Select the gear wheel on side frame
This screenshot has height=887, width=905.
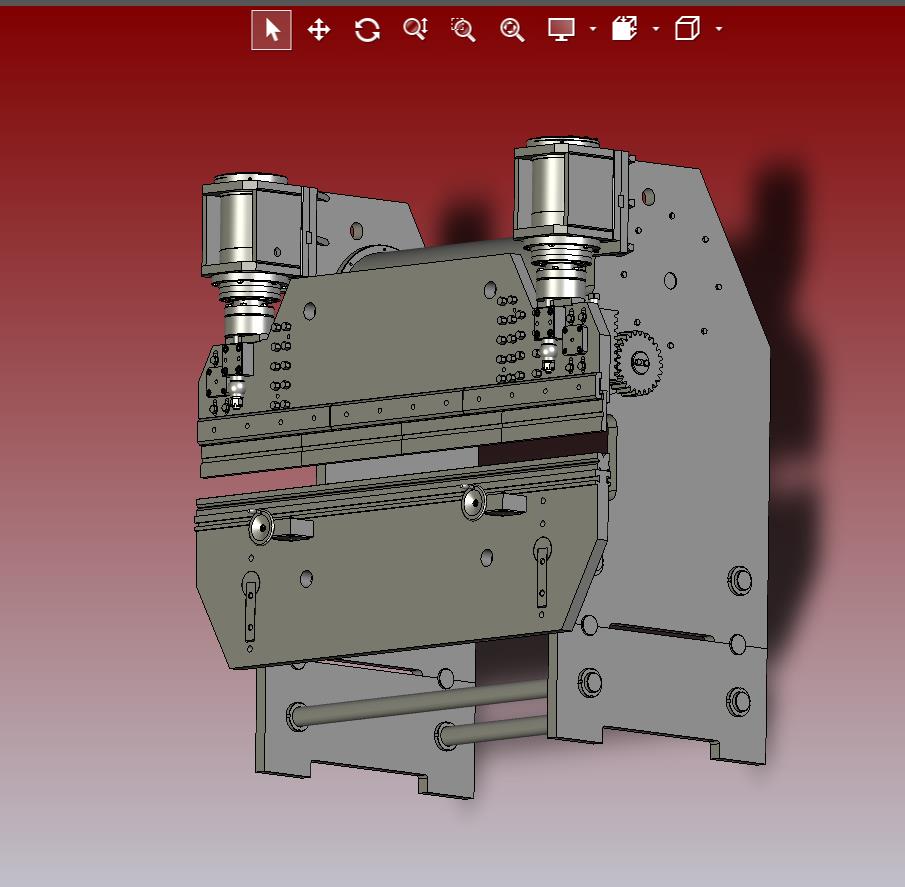(x=638, y=362)
